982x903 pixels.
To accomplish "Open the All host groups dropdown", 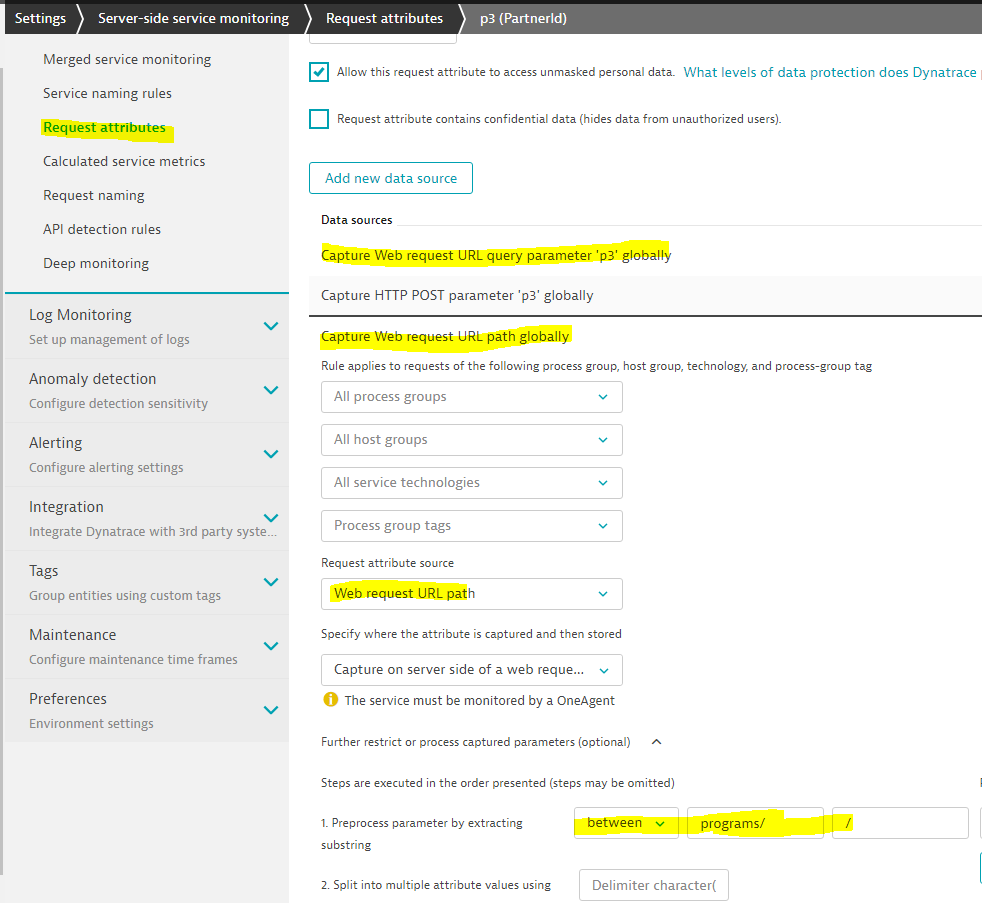I will point(471,440).
